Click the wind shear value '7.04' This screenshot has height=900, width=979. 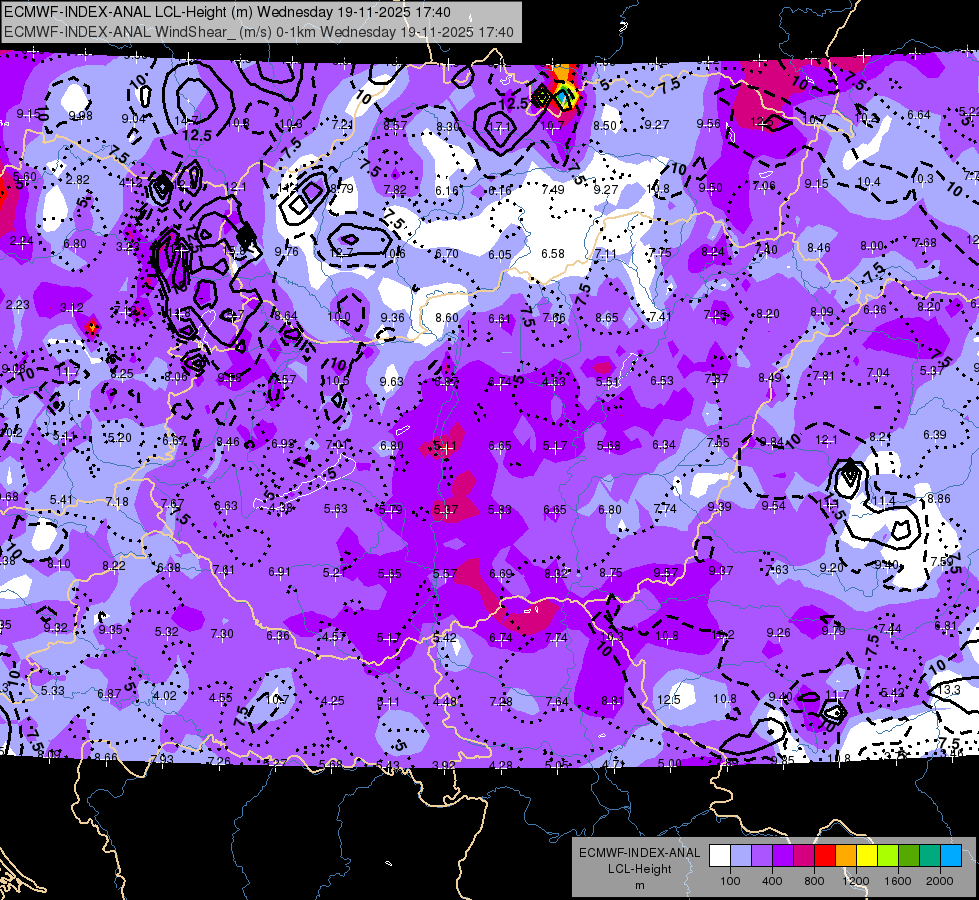coord(878,373)
